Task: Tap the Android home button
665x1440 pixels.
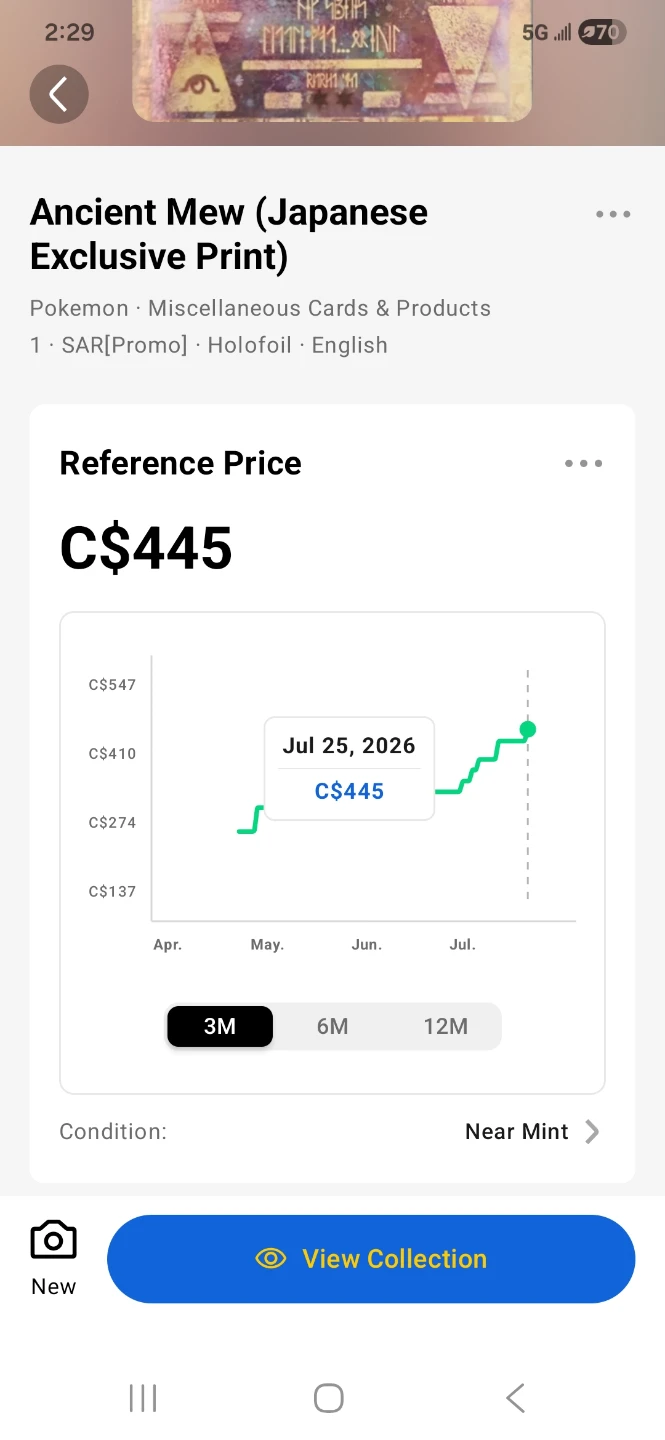Action: pyautogui.click(x=329, y=1398)
